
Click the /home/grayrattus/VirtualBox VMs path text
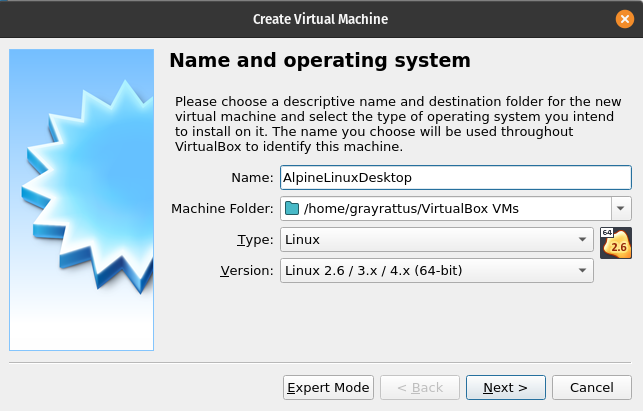(x=411, y=209)
